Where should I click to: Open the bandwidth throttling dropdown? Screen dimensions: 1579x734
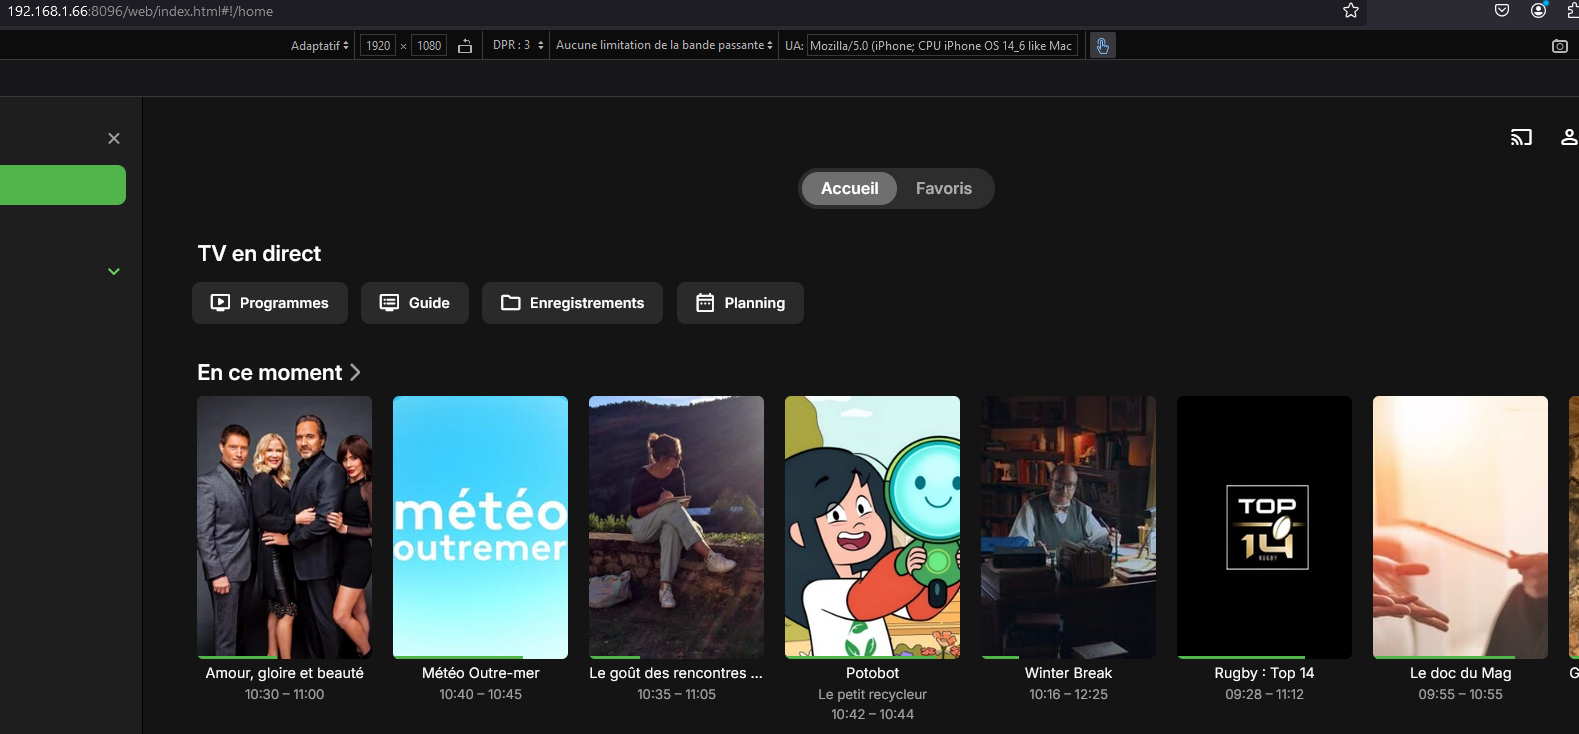pos(664,46)
